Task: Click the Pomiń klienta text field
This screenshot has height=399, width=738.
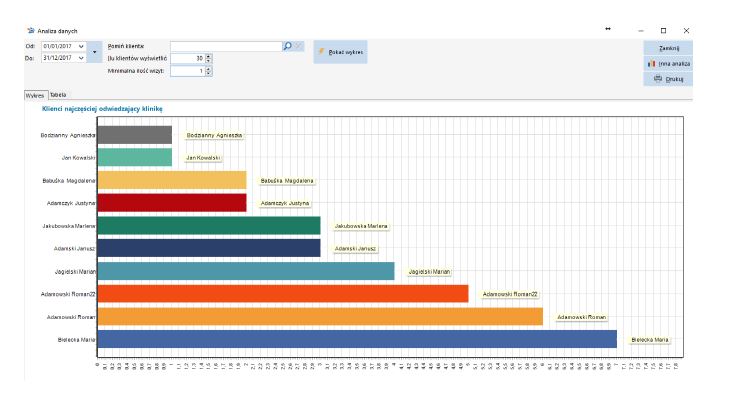Action: 226,46
